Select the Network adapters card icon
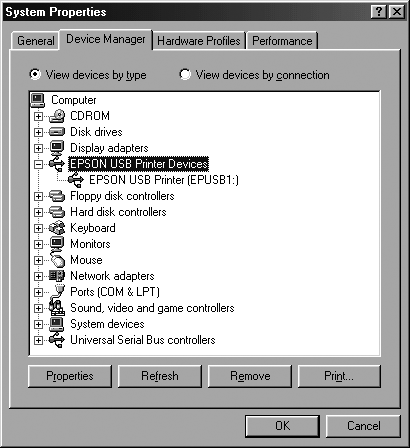 (57, 276)
